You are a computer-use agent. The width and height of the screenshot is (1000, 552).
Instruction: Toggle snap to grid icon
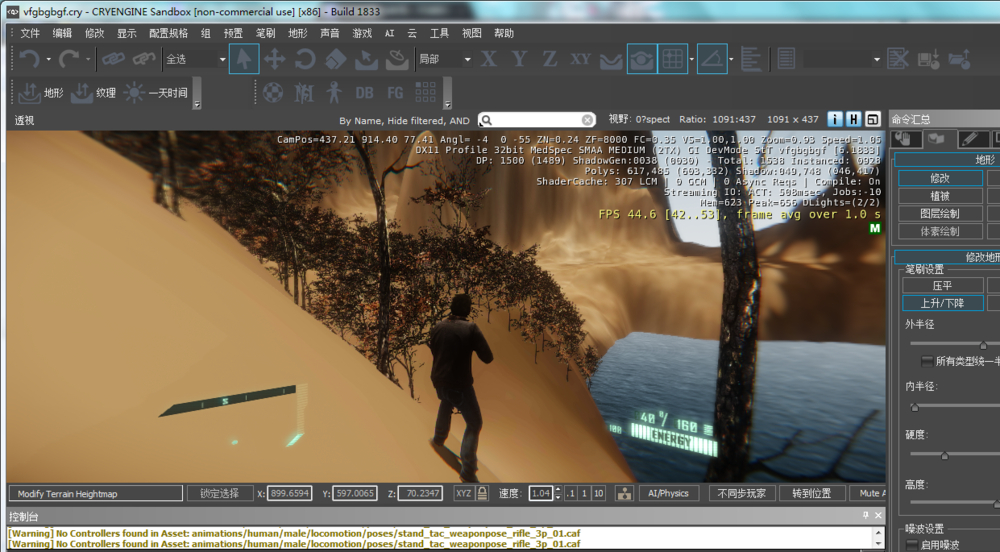click(x=673, y=60)
